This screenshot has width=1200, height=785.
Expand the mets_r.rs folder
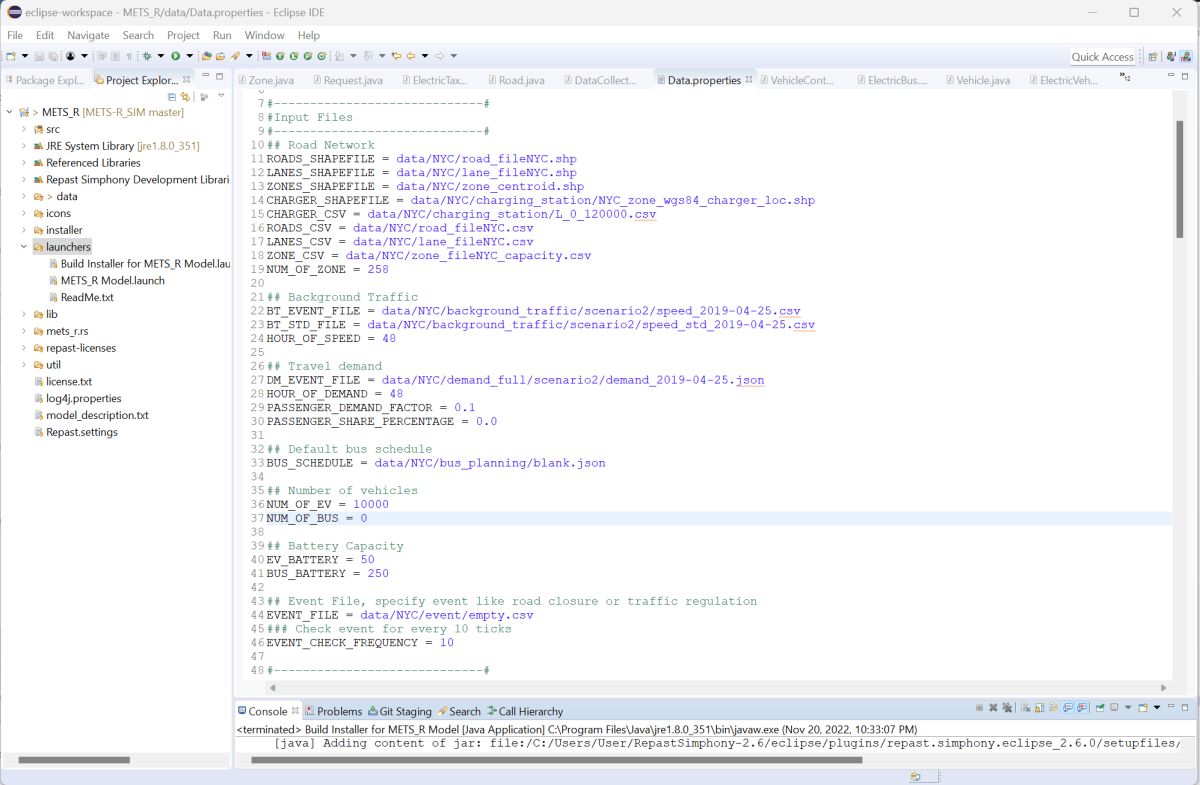coord(24,331)
